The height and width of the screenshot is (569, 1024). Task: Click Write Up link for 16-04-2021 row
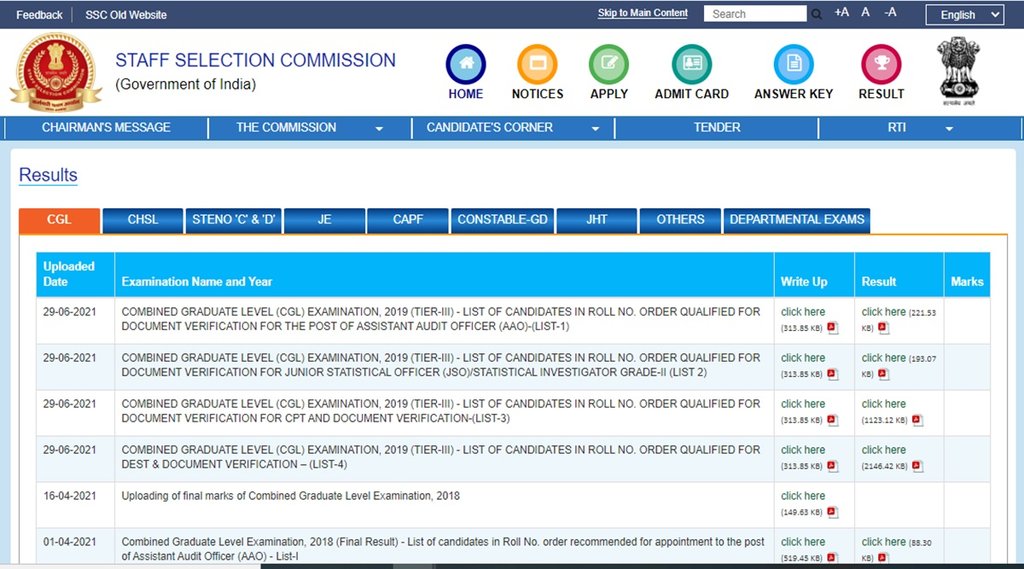tap(803, 496)
